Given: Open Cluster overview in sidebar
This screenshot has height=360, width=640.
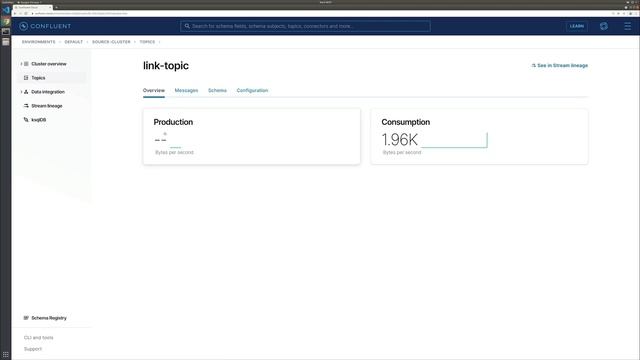Looking at the screenshot, I should [49, 64].
